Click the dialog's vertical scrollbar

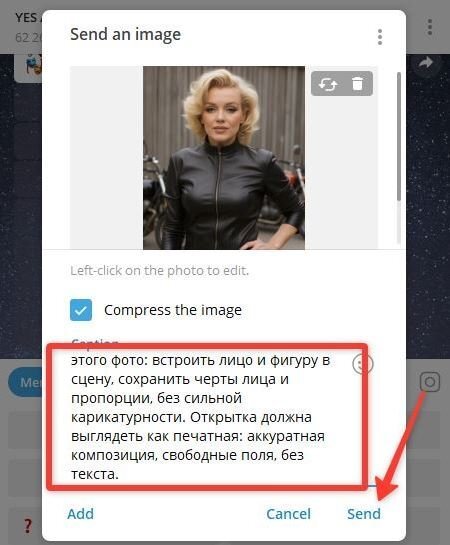399,136
